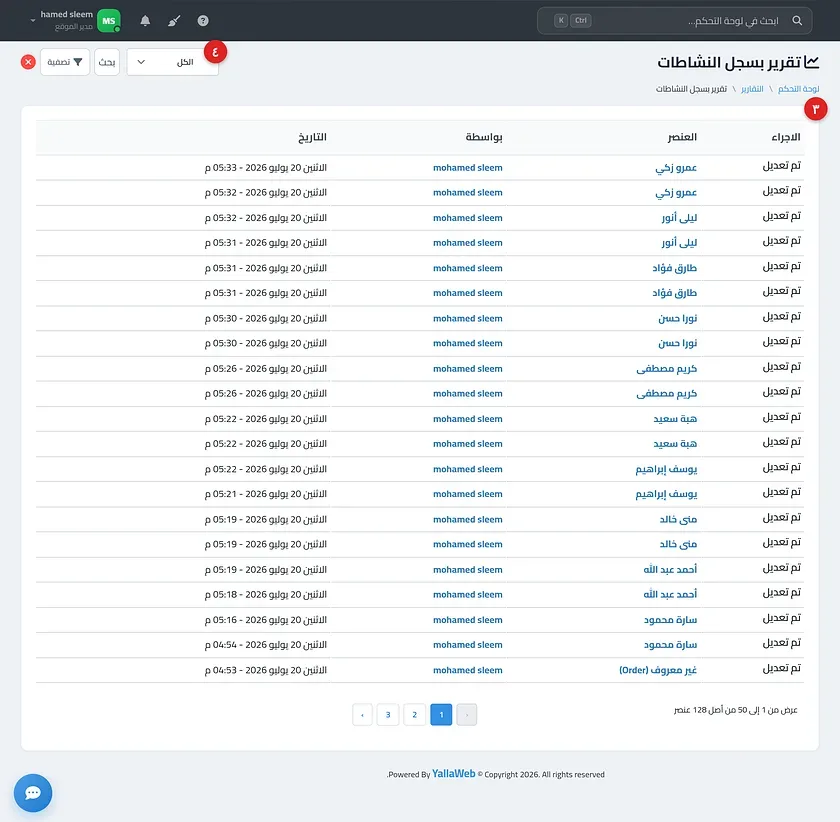
Task: Open أحمد عبد الله entry at 05:19
Action: pos(670,570)
